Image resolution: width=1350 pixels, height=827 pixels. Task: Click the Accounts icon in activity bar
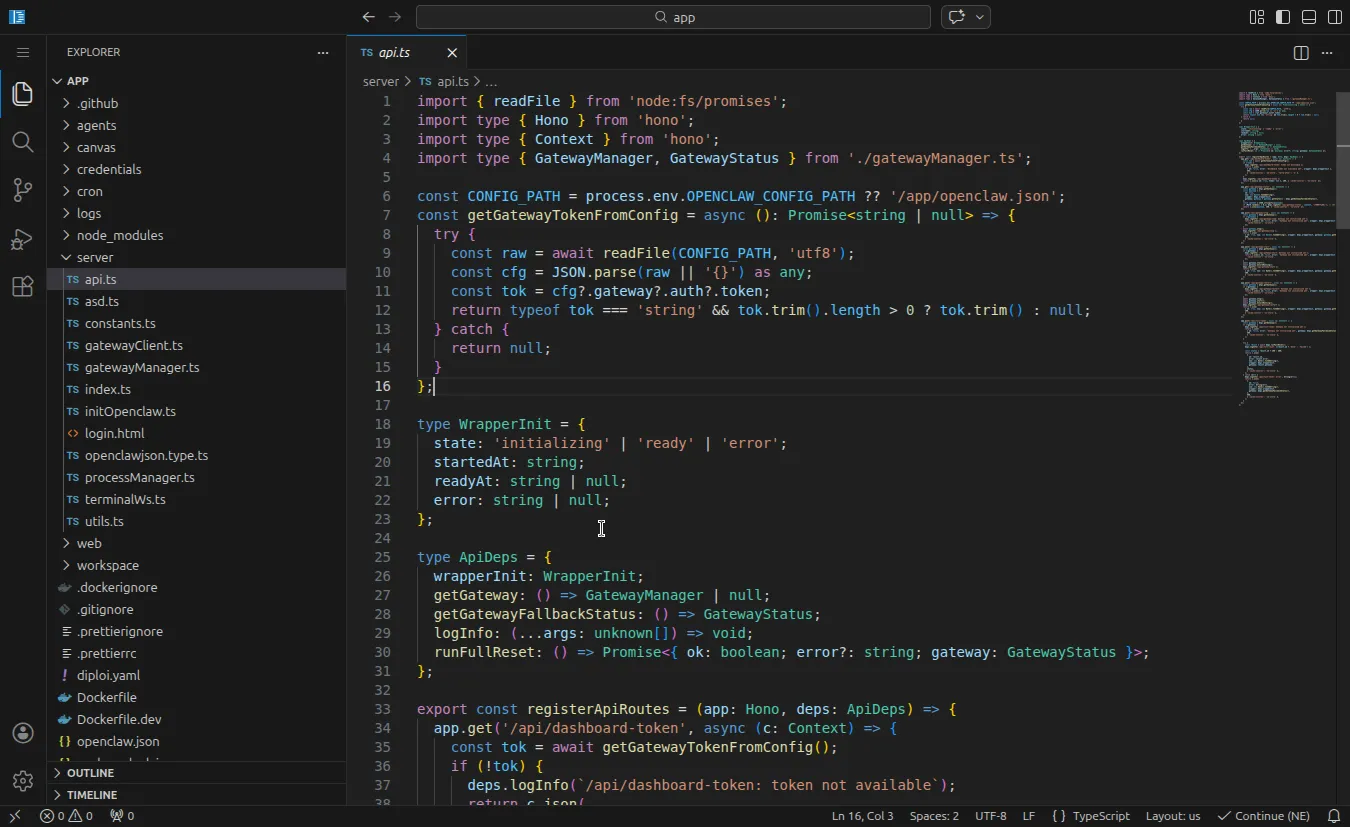coord(23,733)
